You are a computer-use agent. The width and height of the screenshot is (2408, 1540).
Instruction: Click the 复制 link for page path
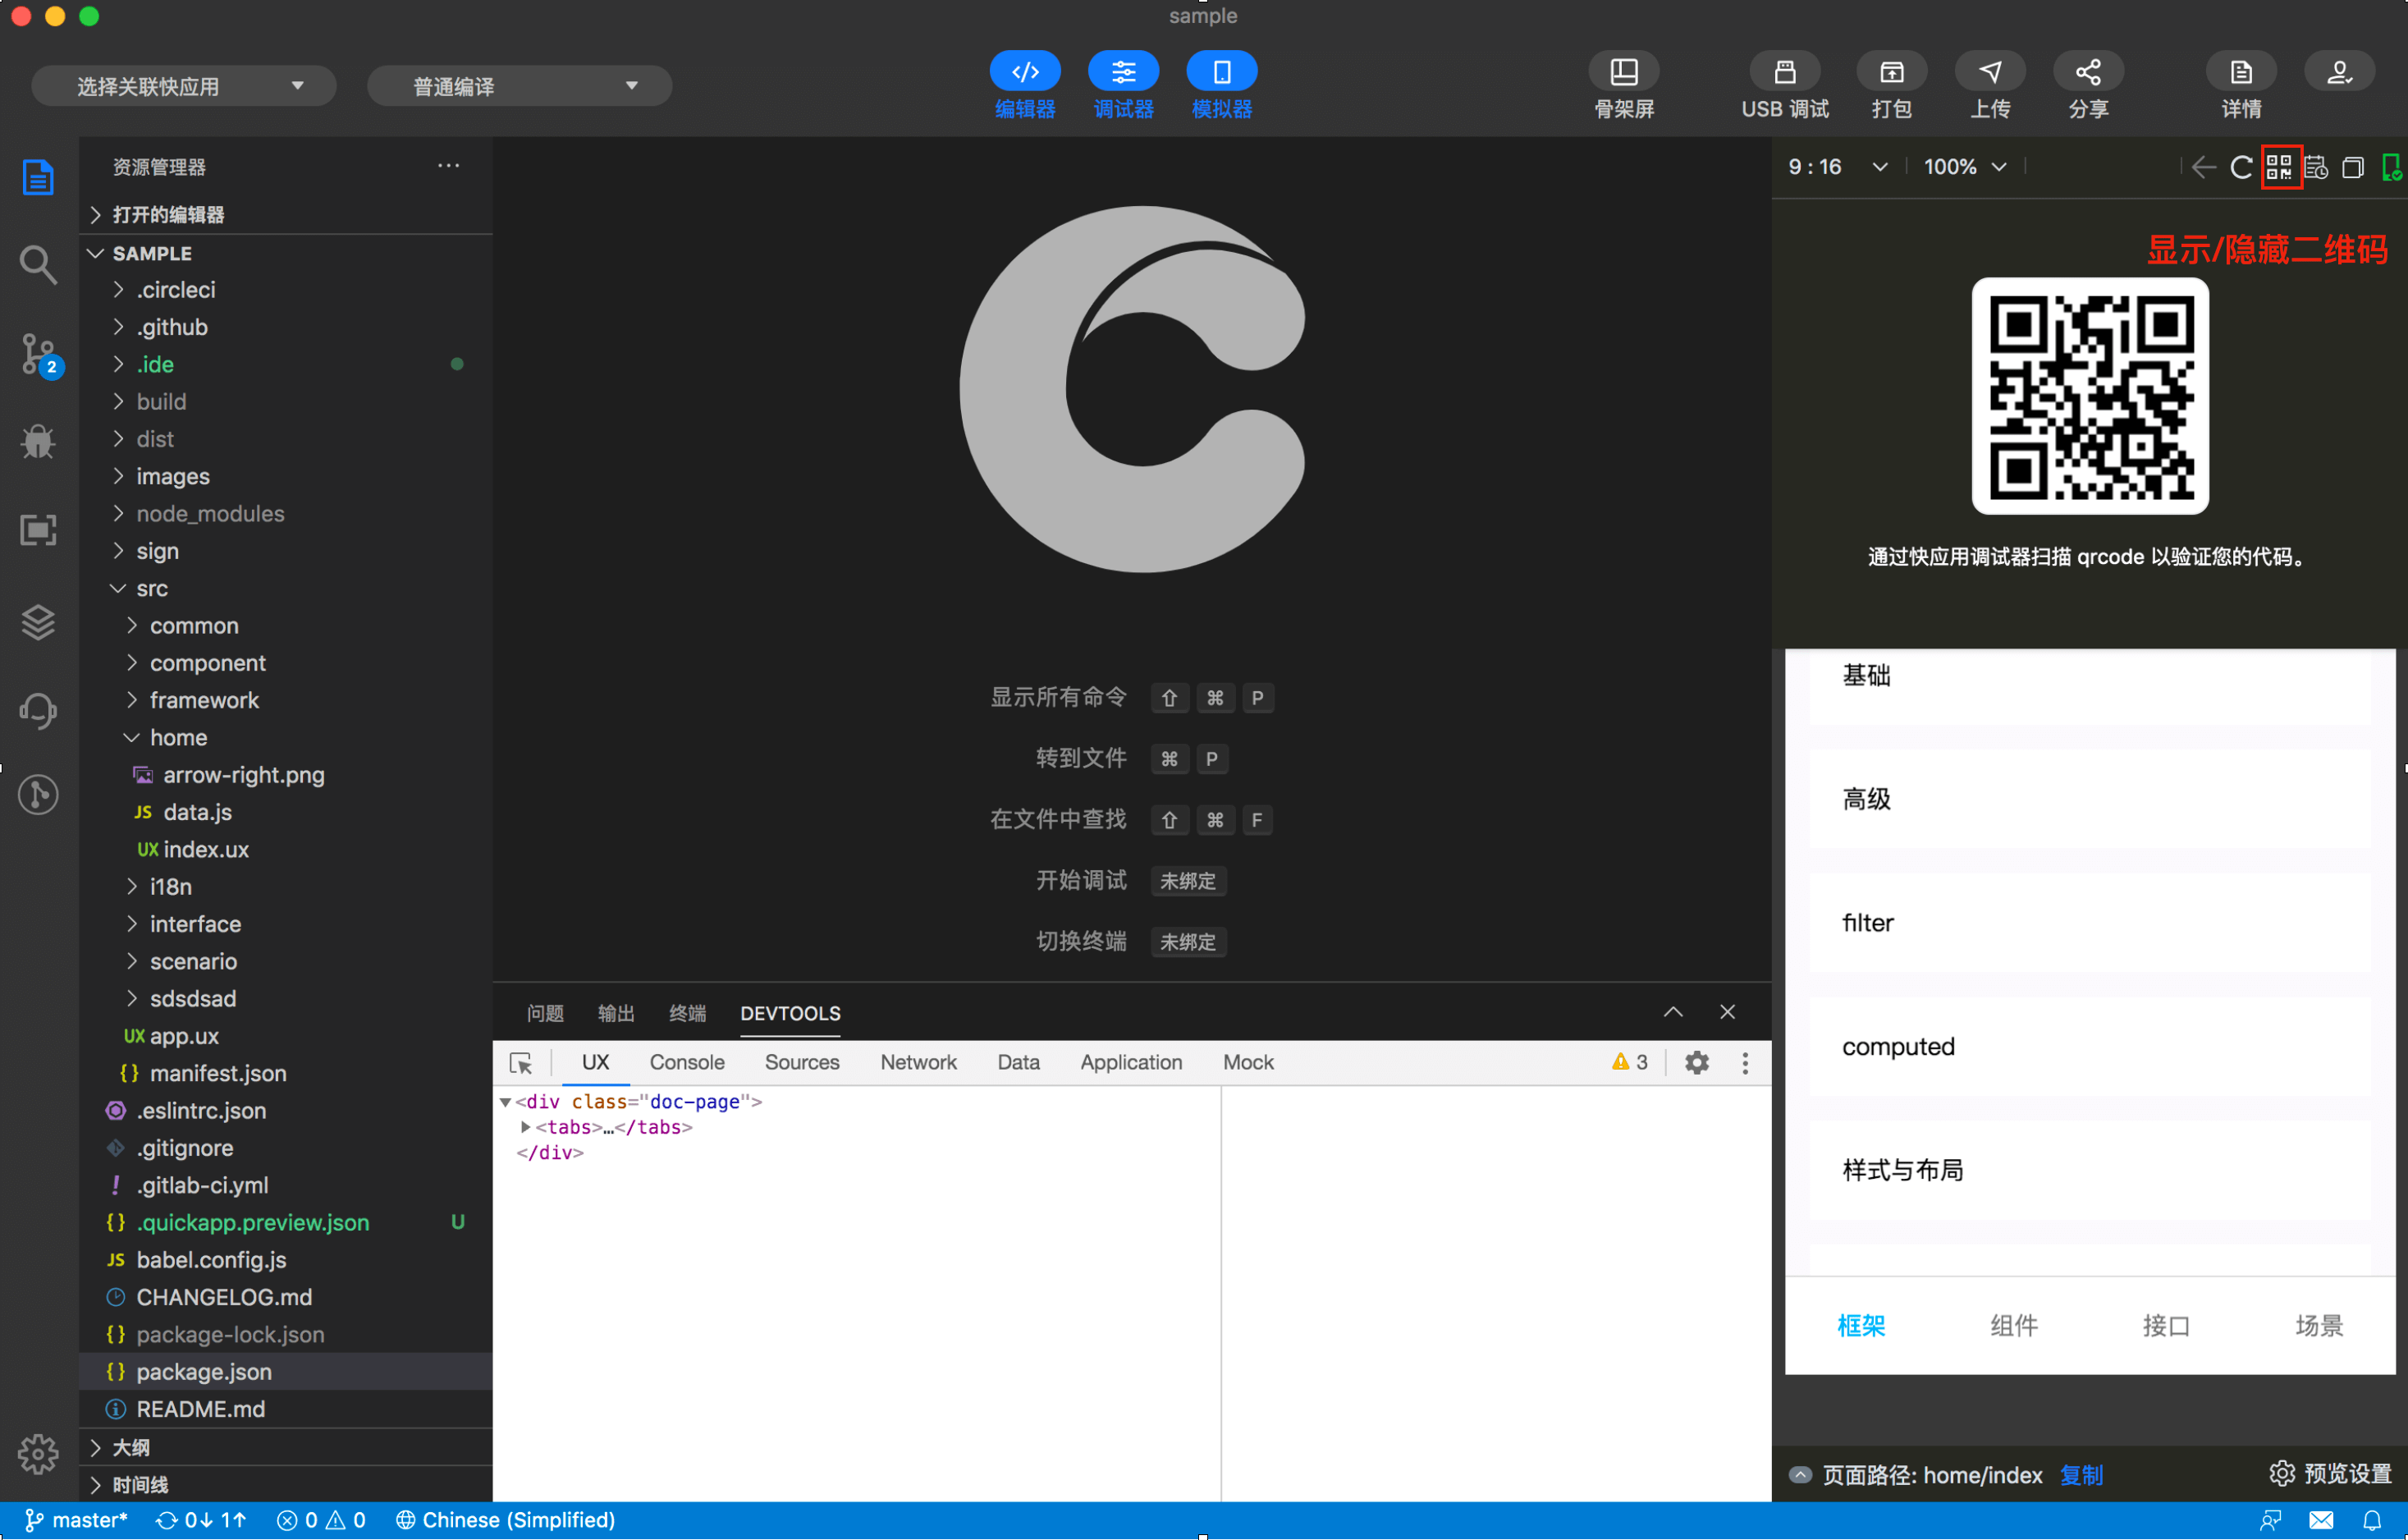click(2081, 1475)
